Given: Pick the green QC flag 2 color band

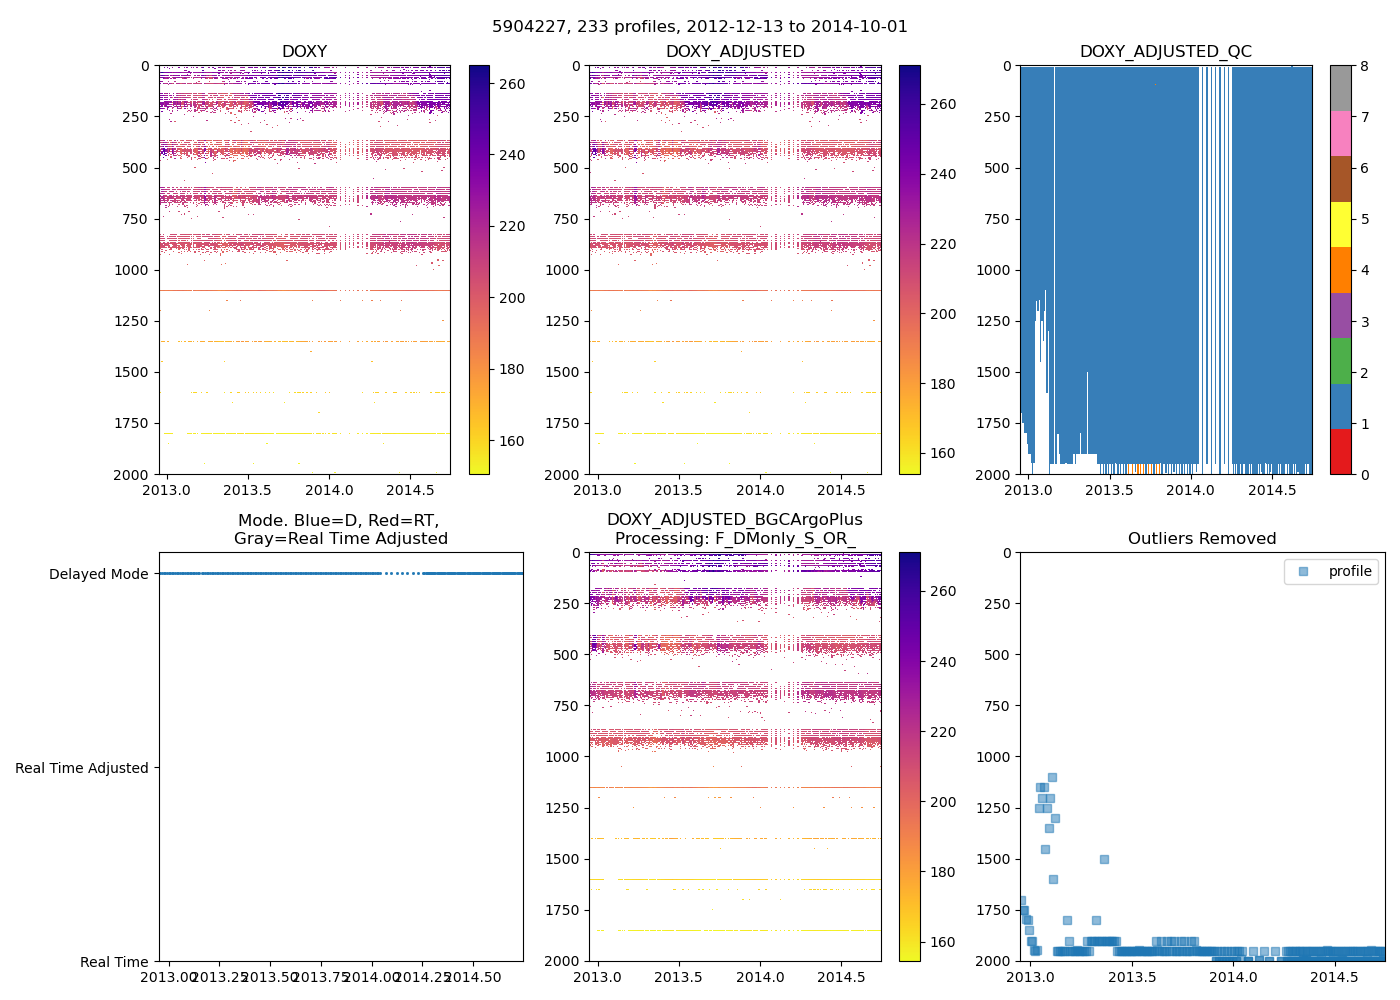Looking at the screenshot, I should (1340, 361).
